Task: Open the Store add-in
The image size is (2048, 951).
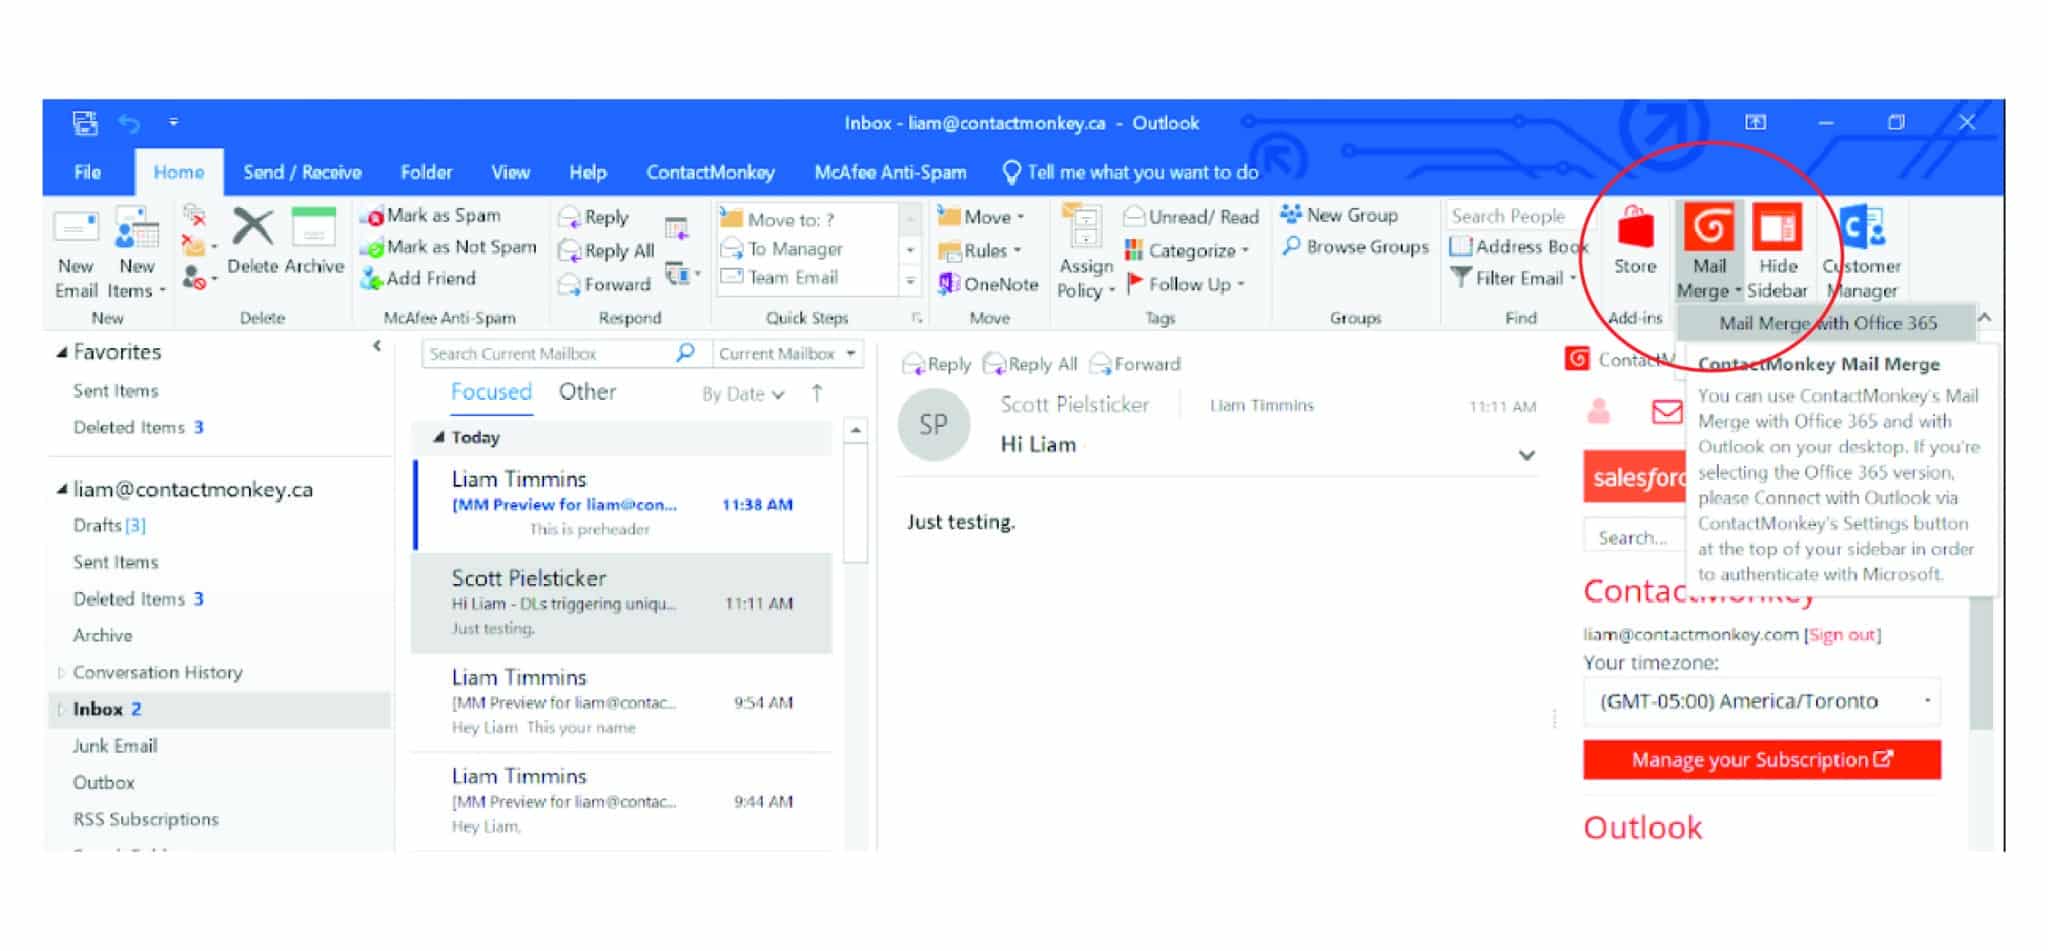Action: (1635, 241)
